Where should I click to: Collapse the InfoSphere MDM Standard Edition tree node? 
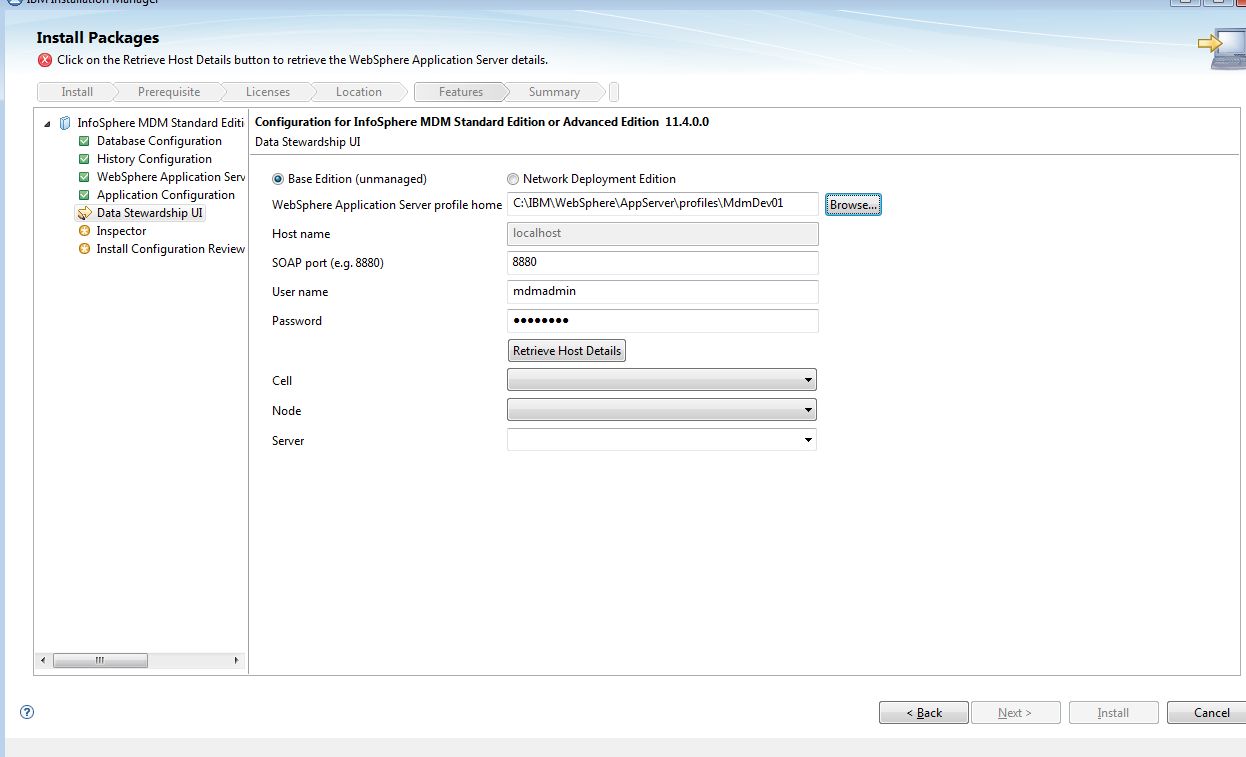pos(47,124)
